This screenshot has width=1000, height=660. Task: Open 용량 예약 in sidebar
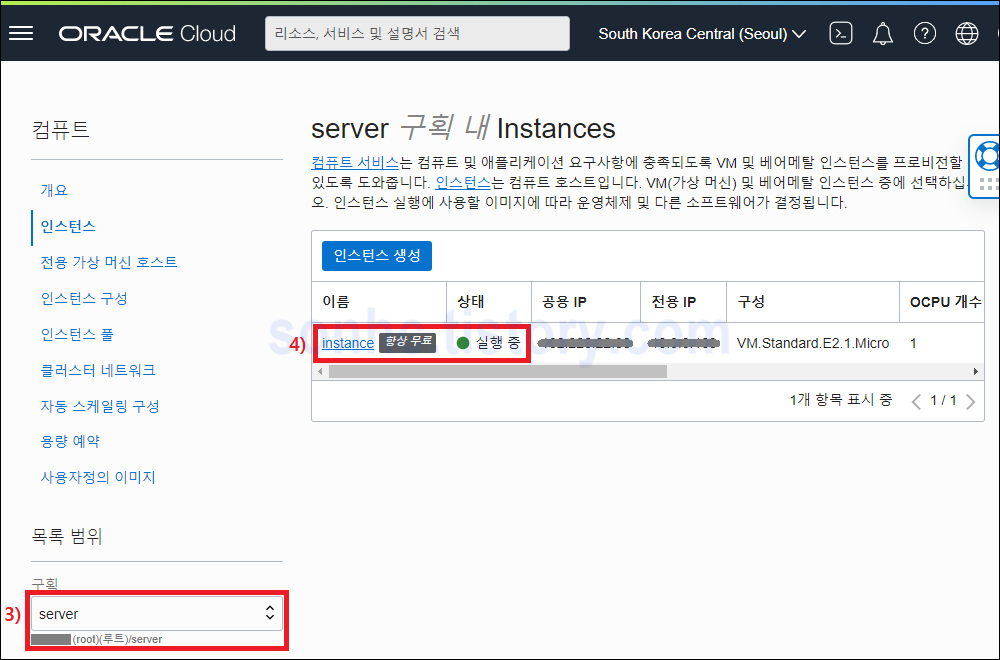pos(70,441)
